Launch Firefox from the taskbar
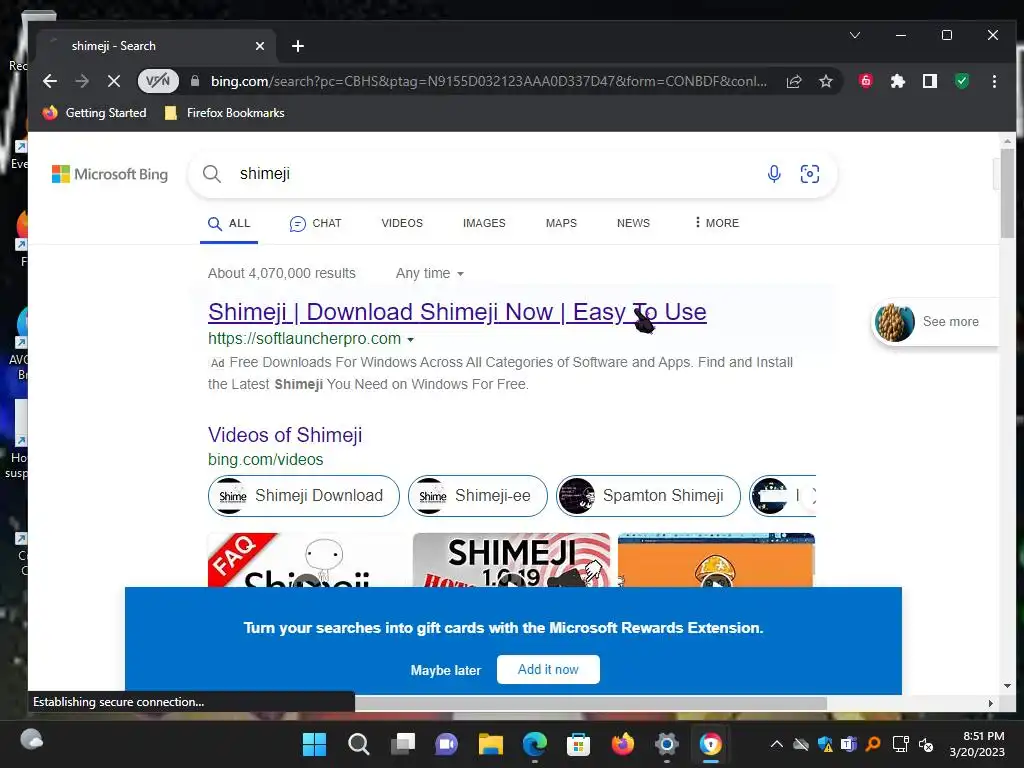Viewport: 1024px width, 768px height. point(622,744)
